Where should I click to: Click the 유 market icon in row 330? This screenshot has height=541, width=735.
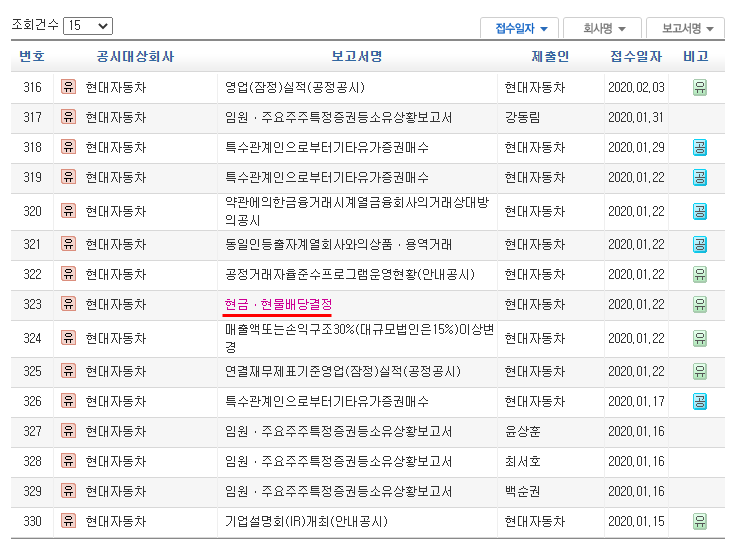tap(68, 521)
